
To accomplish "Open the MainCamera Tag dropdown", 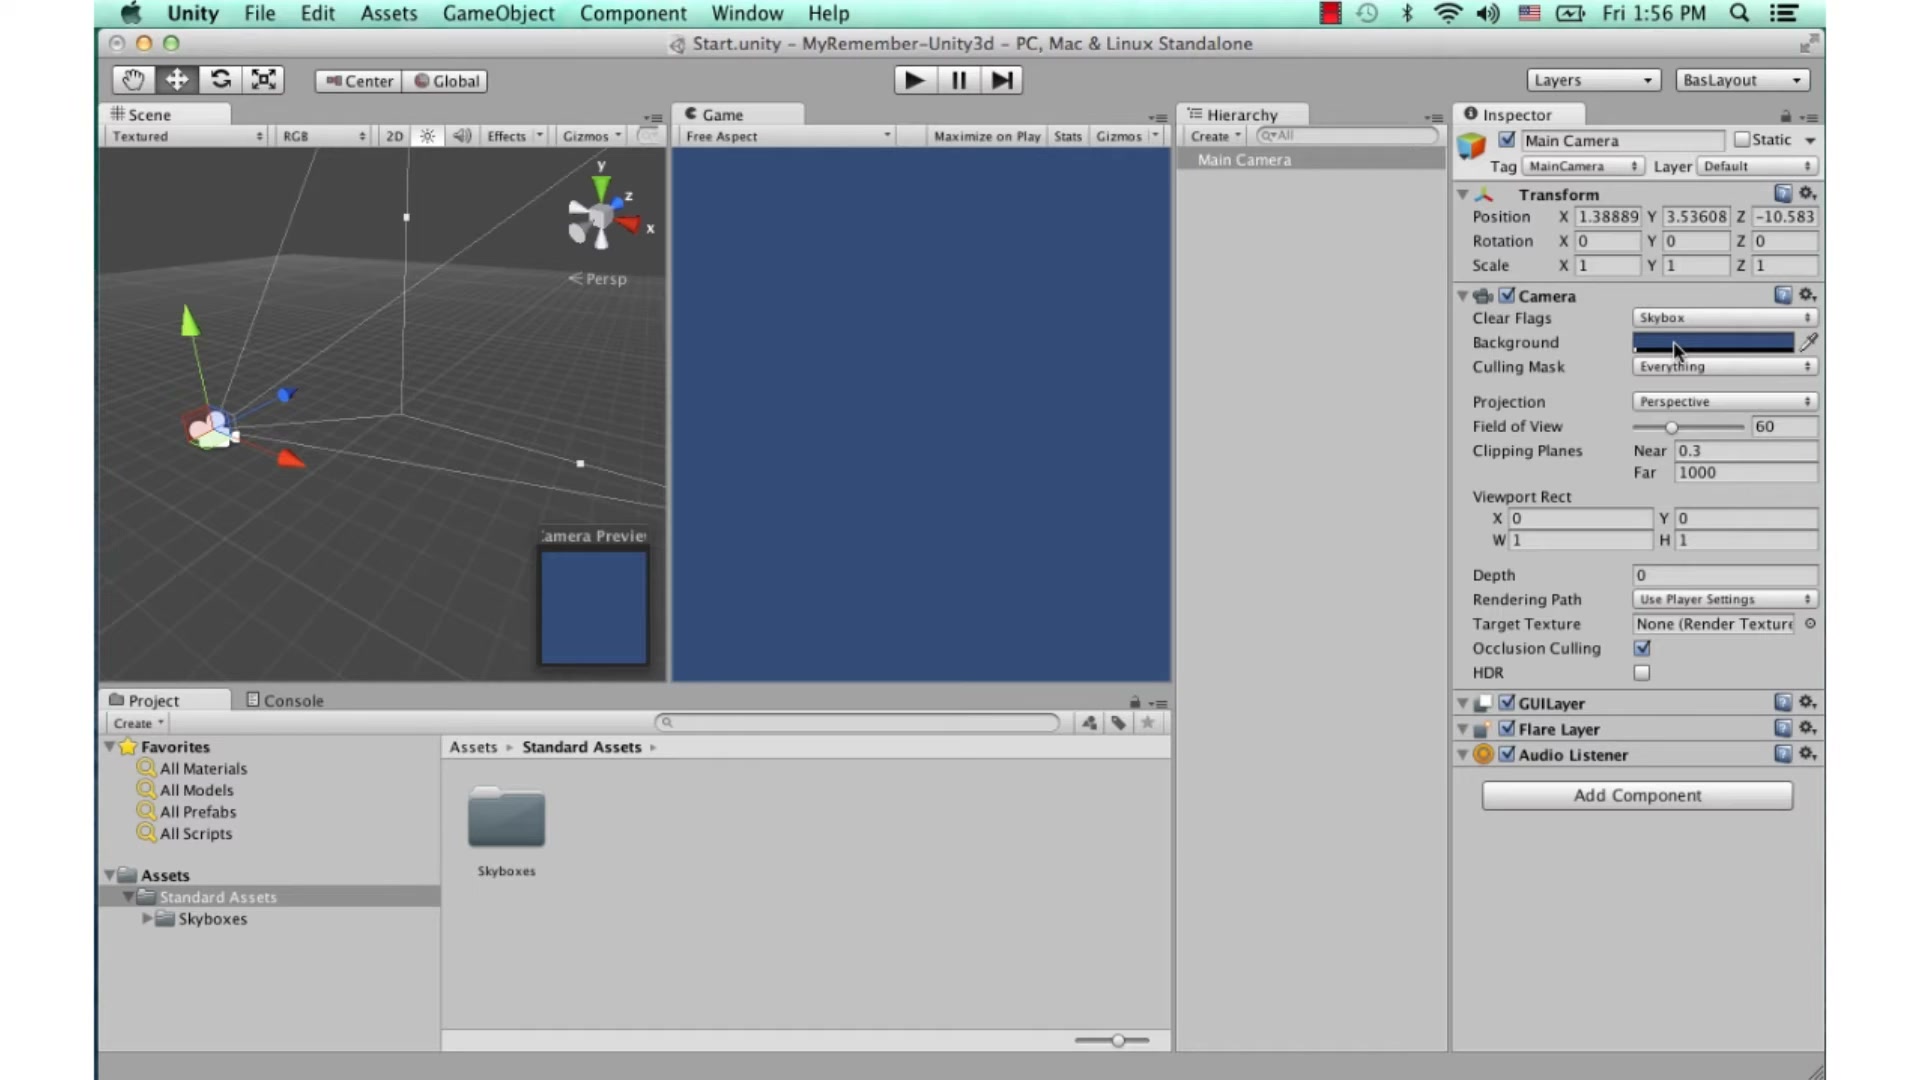I will pyautogui.click(x=1583, y=166).
